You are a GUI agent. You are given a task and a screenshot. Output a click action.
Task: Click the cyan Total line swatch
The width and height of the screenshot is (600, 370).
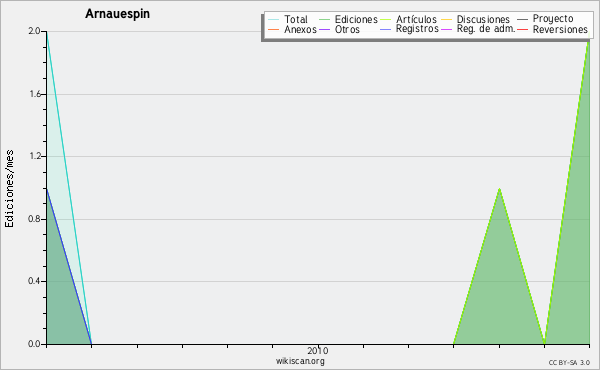(x=274, y=19)
